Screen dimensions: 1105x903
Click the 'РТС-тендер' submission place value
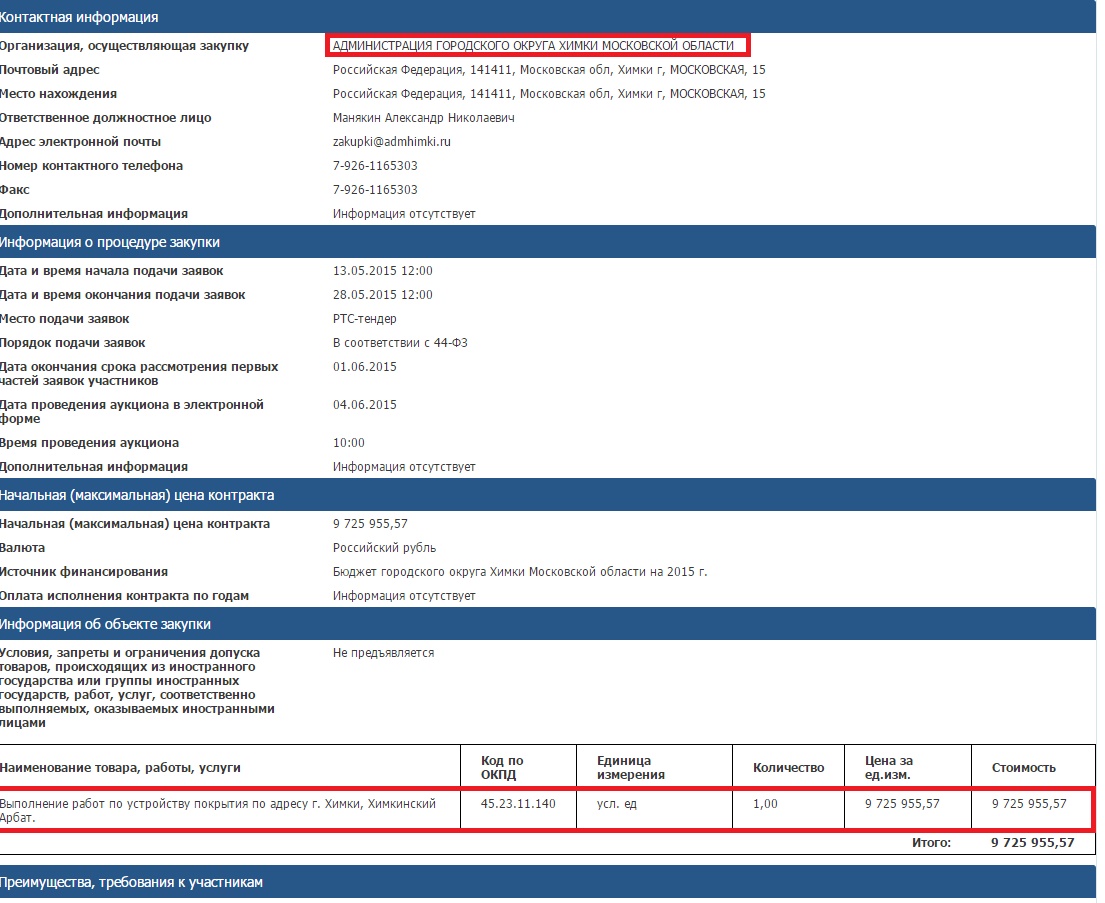click(x=364, y=319)
